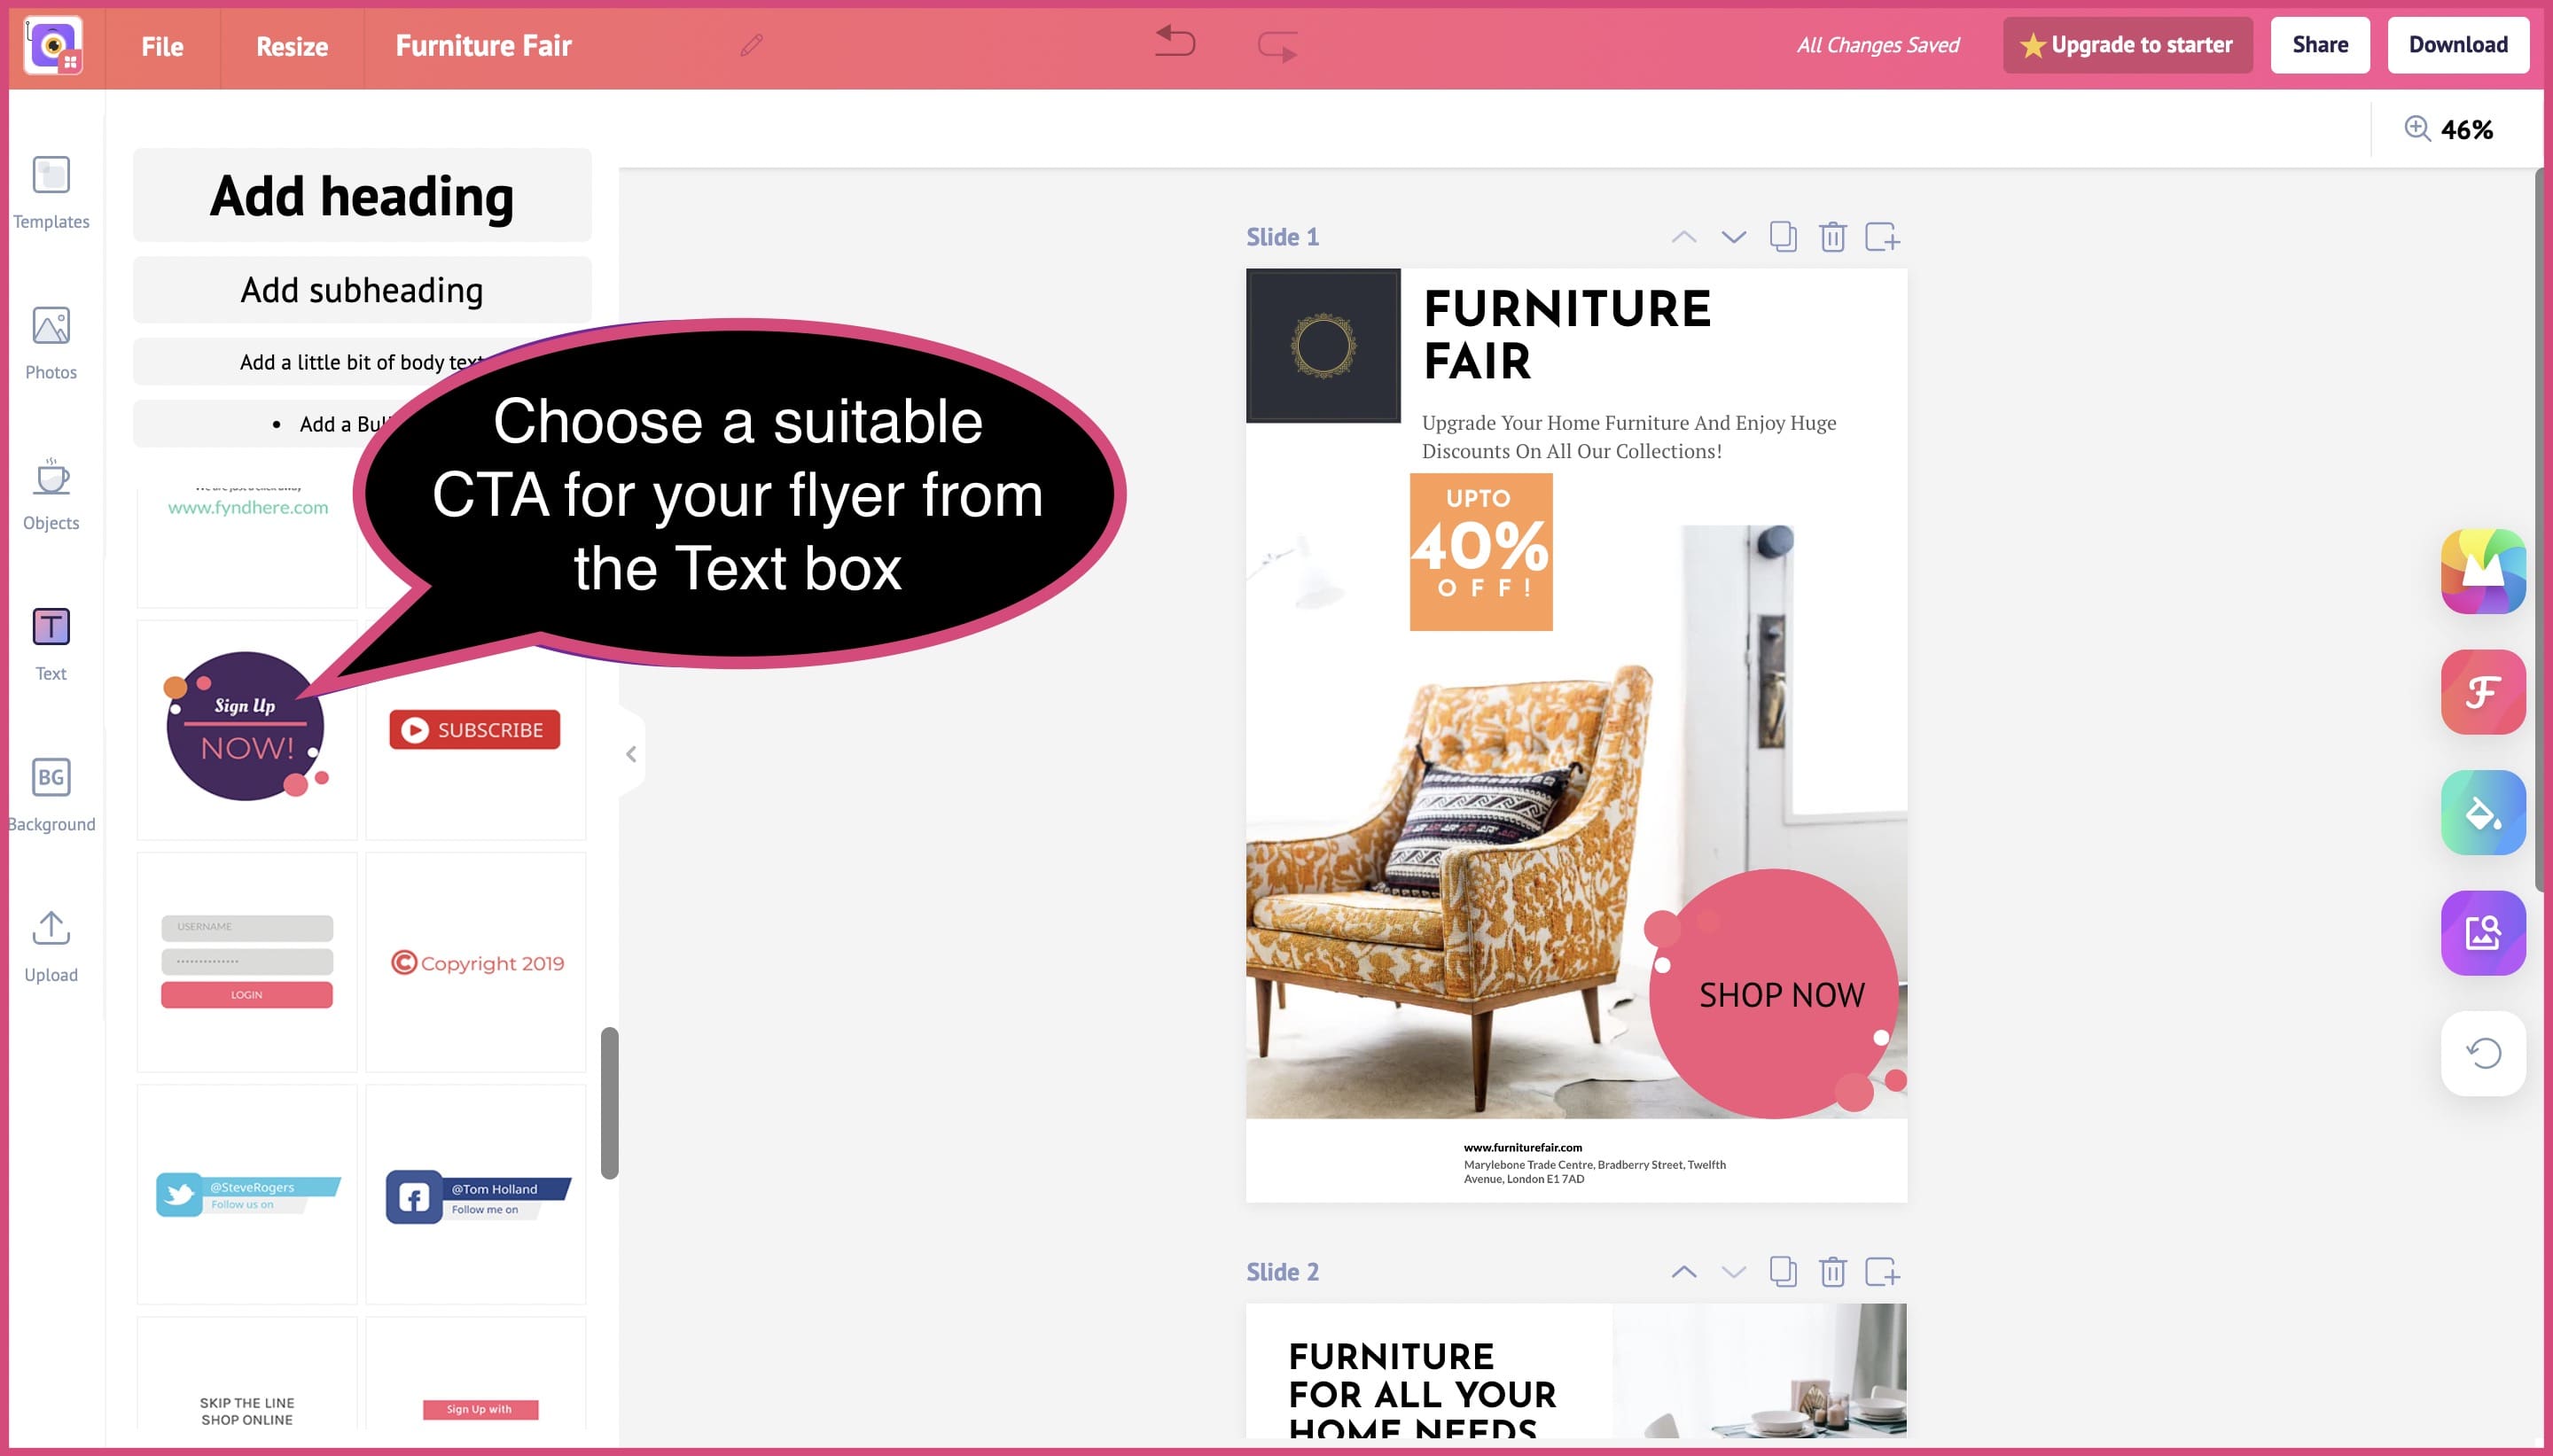Open the File menu
Viewport: 2553px width, 1456px height.
161,45
